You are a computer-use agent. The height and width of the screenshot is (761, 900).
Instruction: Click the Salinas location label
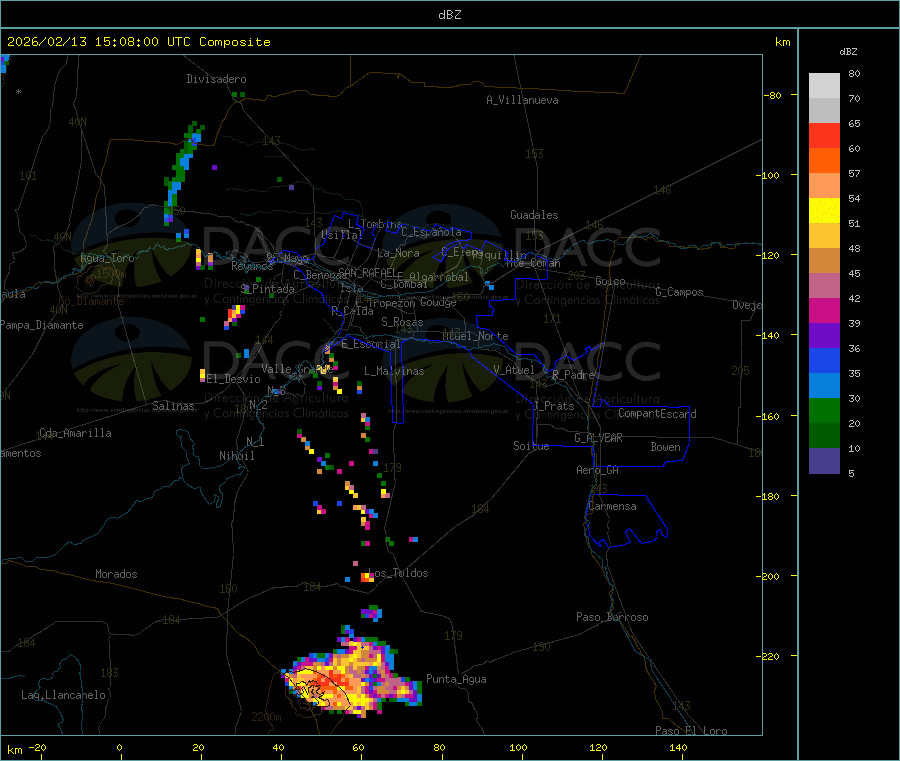[173, 406]
